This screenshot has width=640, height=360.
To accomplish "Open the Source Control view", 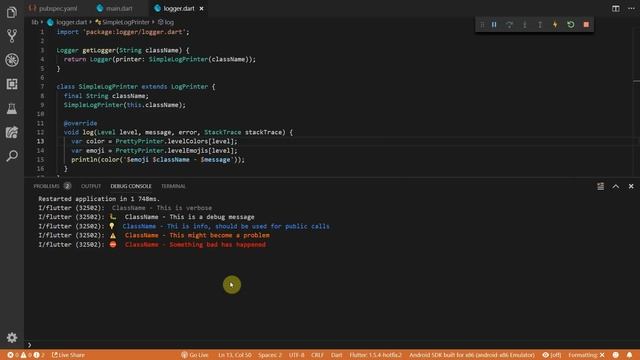I will pyautogui.click(x=12, y=36).
